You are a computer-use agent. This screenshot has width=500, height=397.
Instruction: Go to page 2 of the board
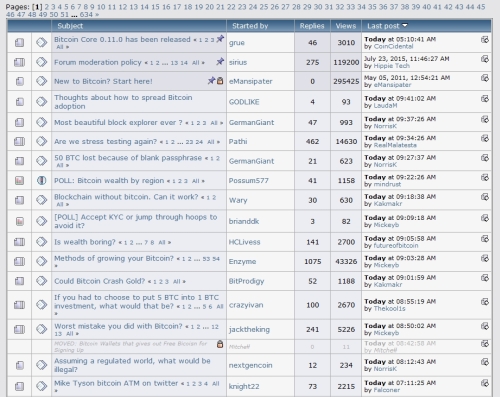tap(47, 7)
